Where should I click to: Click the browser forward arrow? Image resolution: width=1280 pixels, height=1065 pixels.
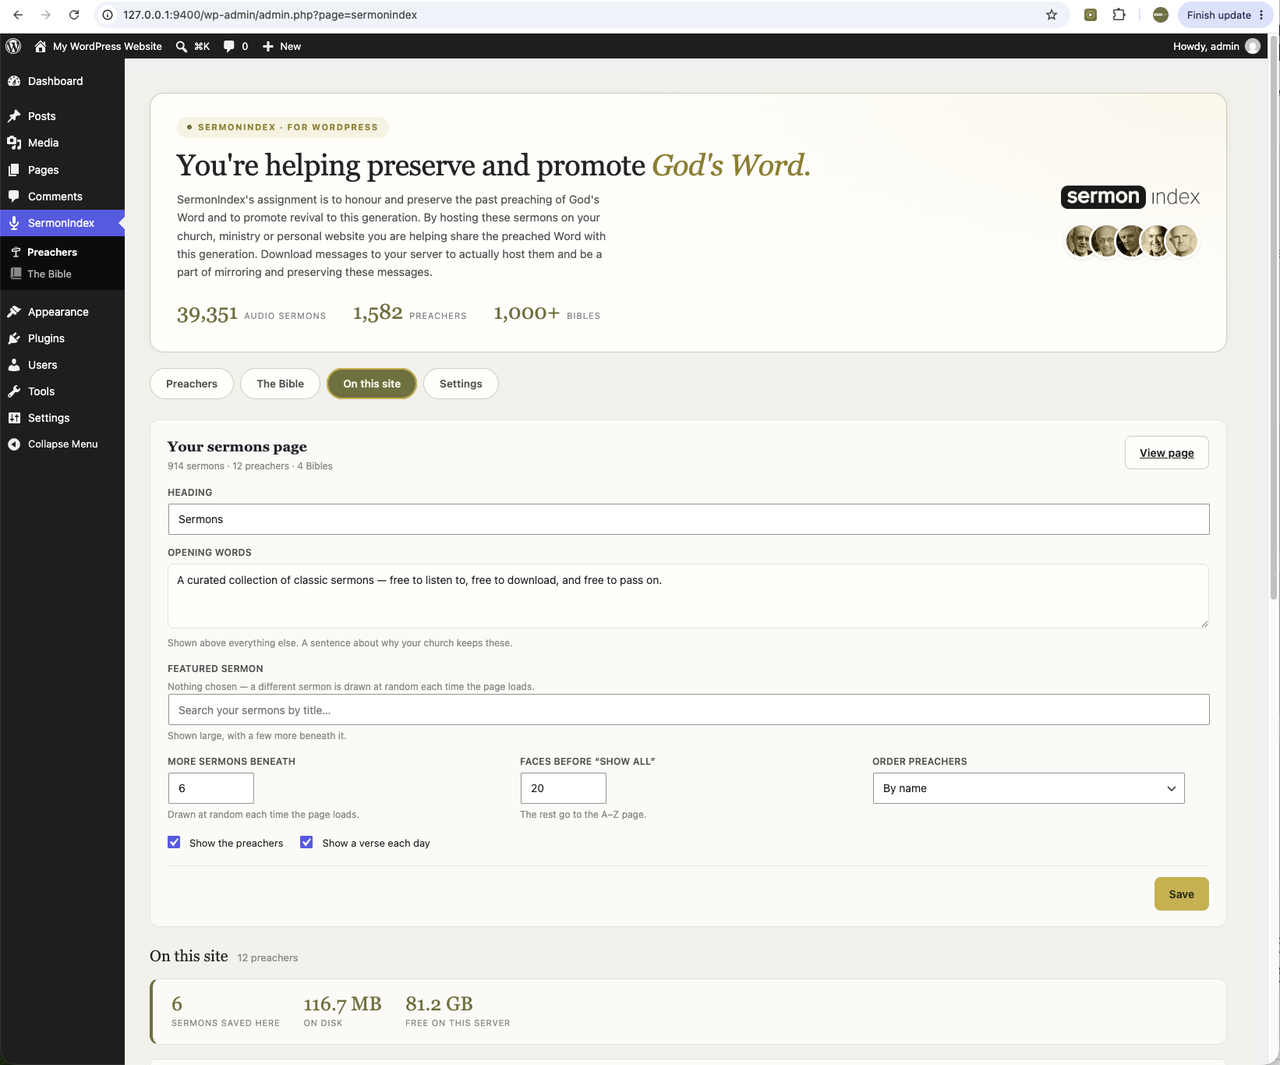(46, 15)
